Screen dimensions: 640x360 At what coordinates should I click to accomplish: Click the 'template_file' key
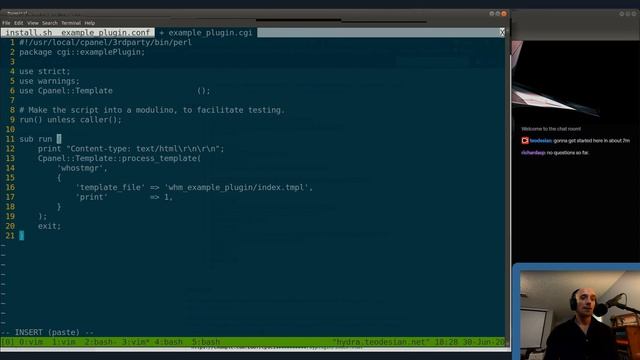coord(110,187)
